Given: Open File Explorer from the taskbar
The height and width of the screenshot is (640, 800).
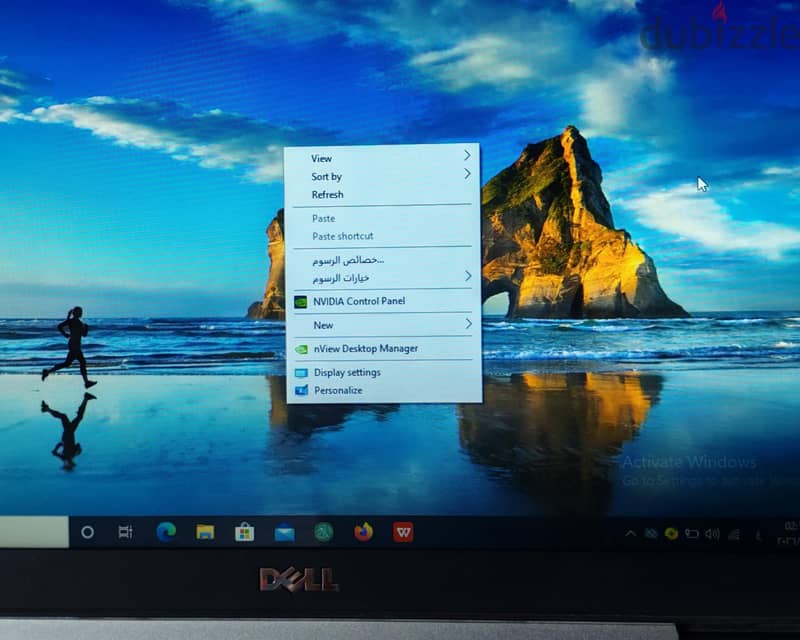Looking at the screenshot, I should (x=205, y=532).
